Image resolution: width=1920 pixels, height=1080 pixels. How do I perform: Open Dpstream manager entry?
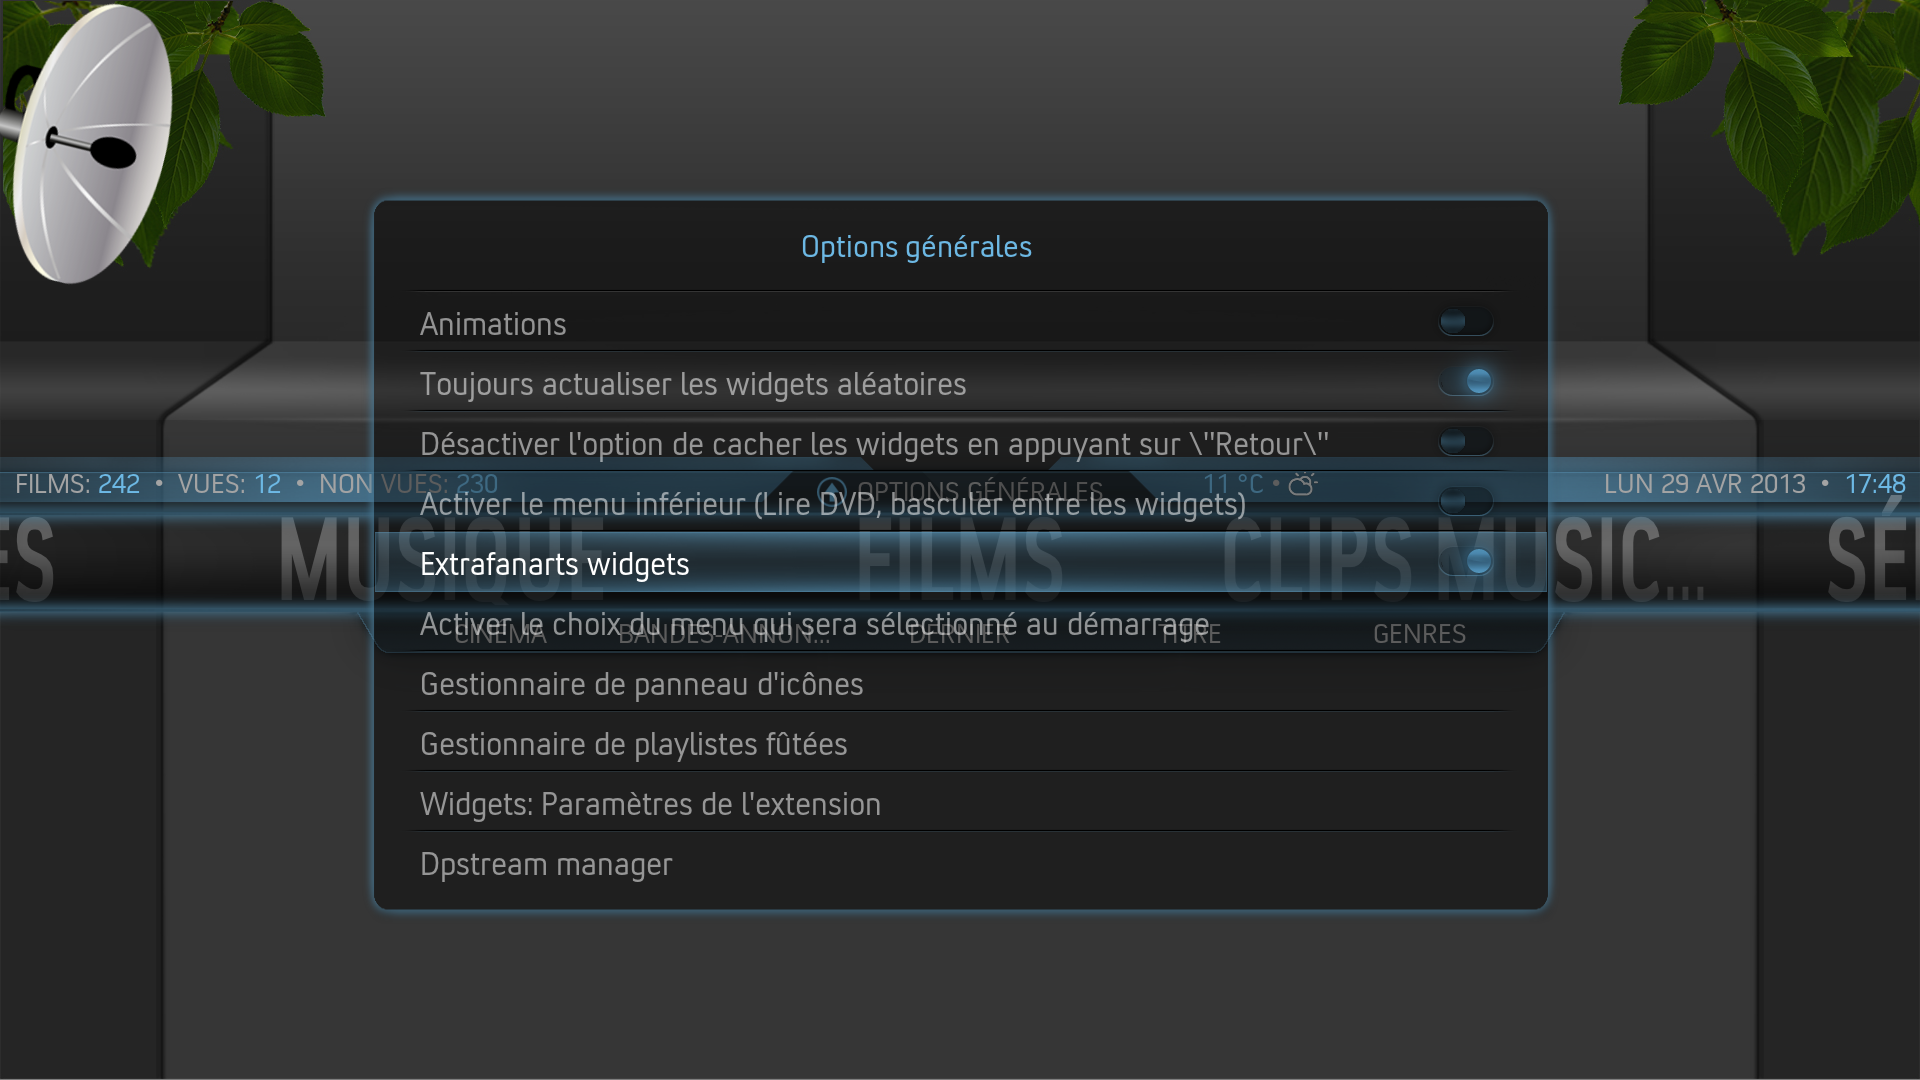tap(958, 863)
